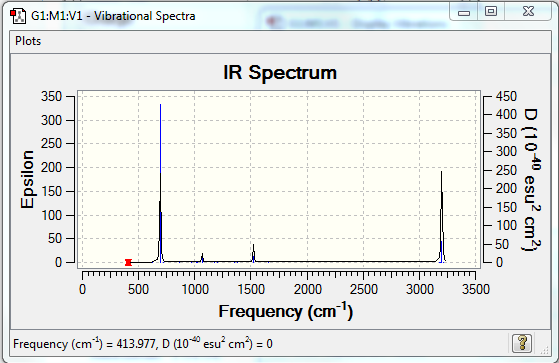Click the 350 tick on Epsilon axis

51,96
